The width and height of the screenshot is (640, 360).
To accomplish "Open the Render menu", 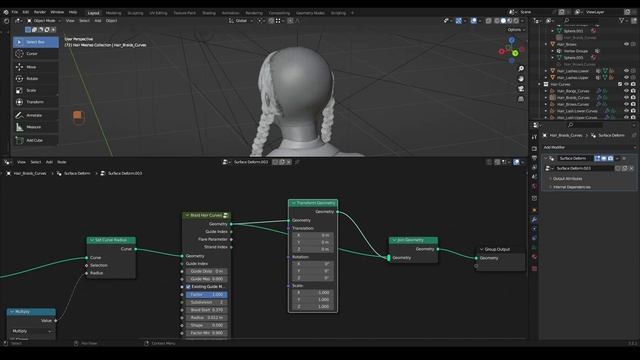I will click(x=40, y=12).
